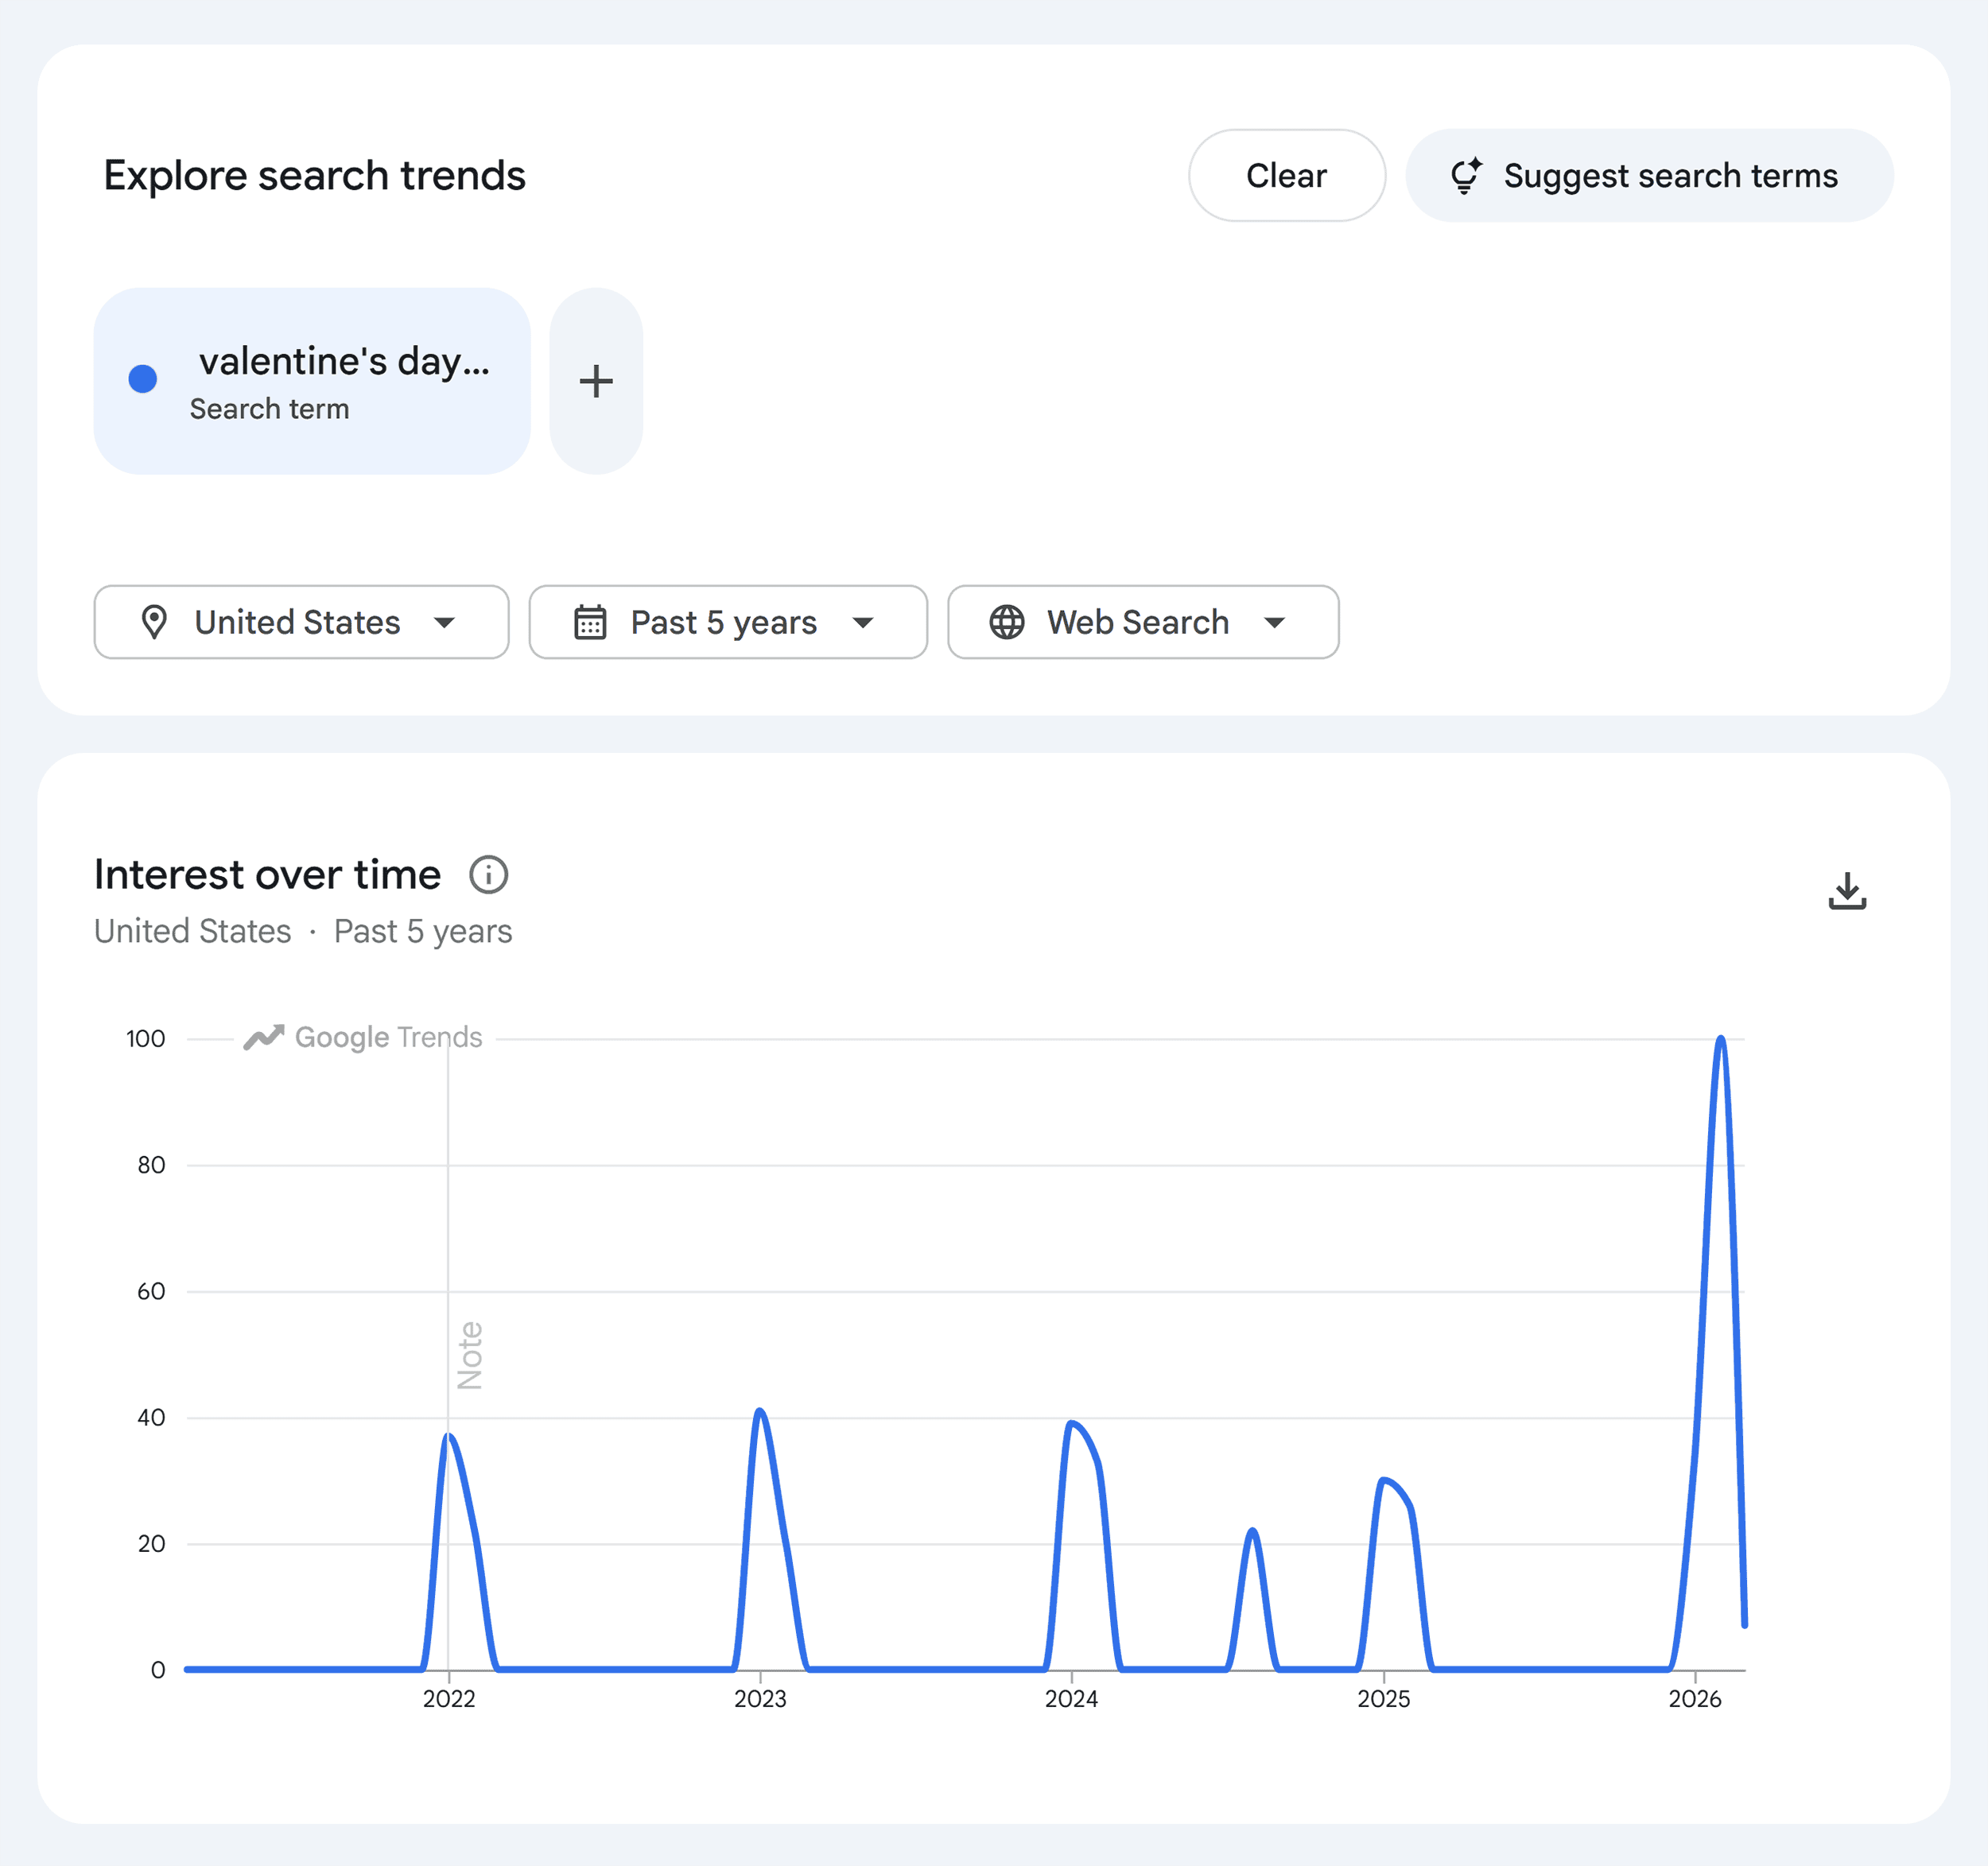Click the calendar icon in time range filter

coord(591,622)
